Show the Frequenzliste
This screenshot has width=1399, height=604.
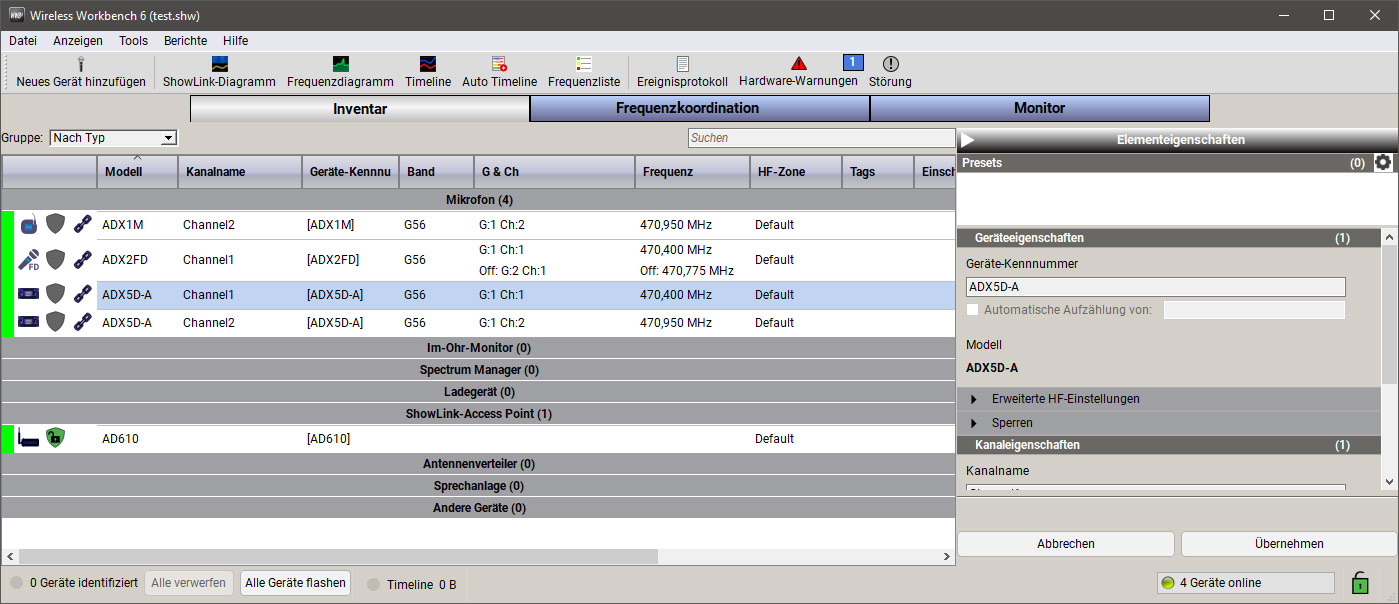[x=584, y=65]
